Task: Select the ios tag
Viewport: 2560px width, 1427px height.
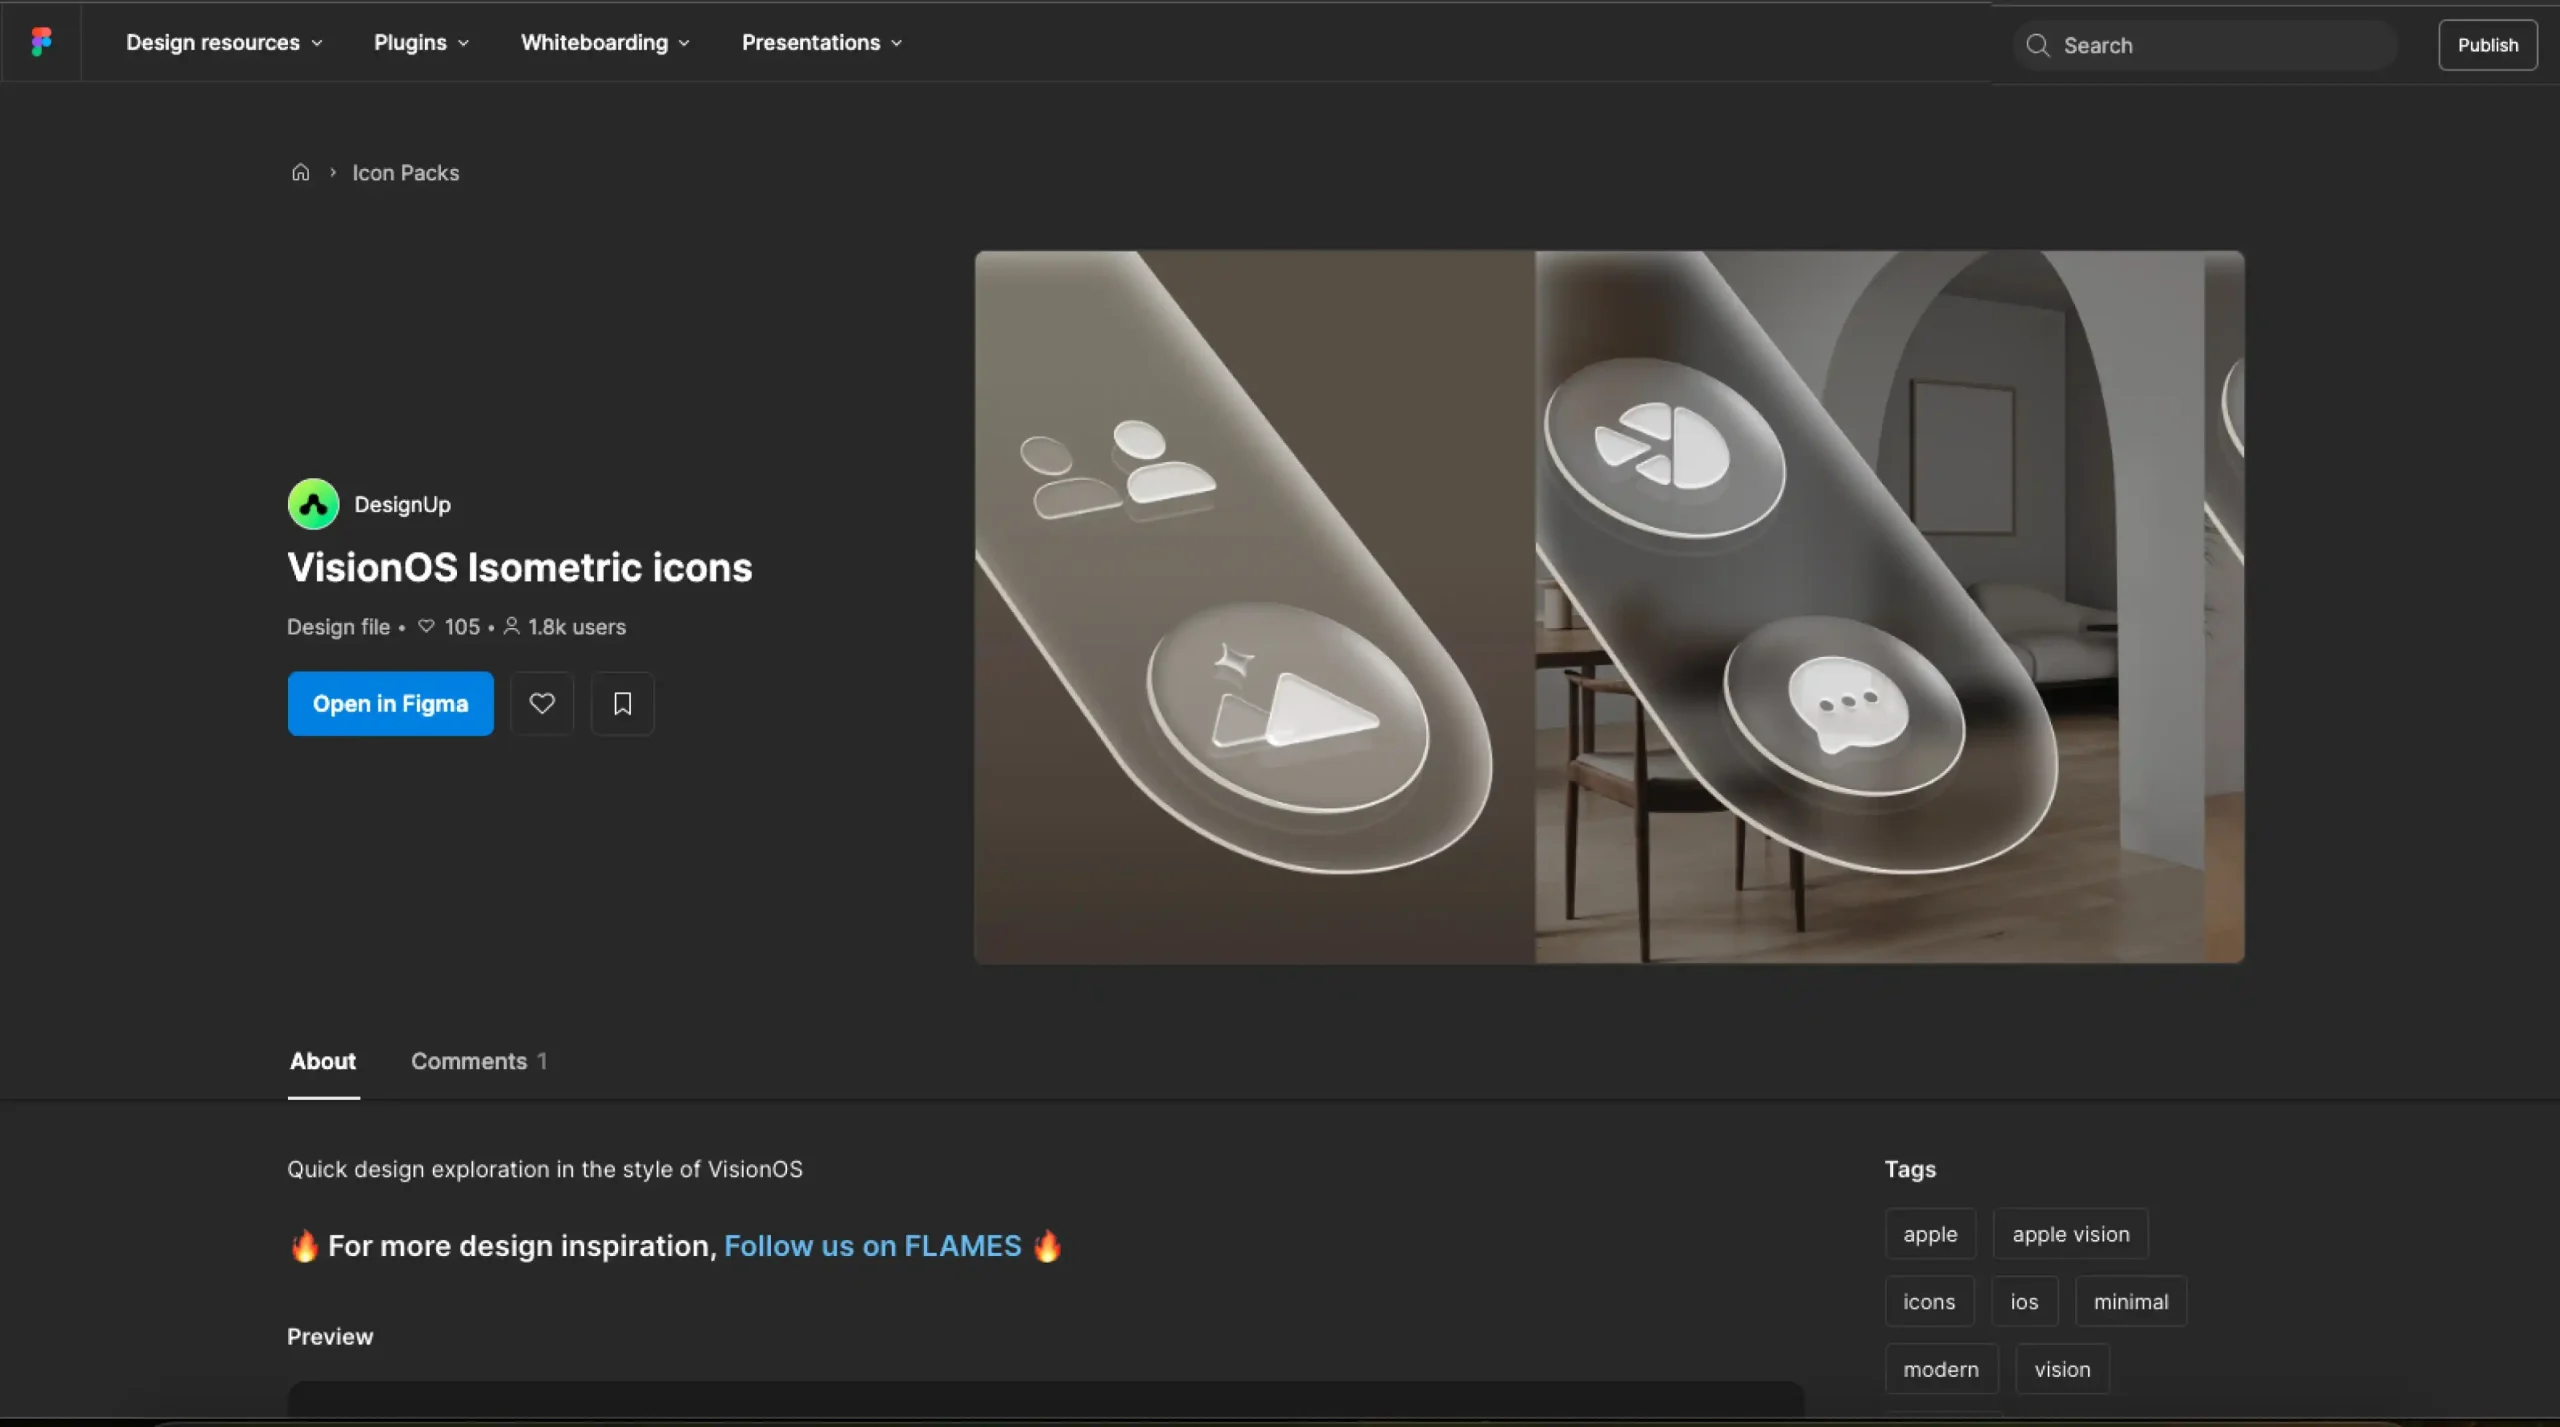Action: 2024,1301
